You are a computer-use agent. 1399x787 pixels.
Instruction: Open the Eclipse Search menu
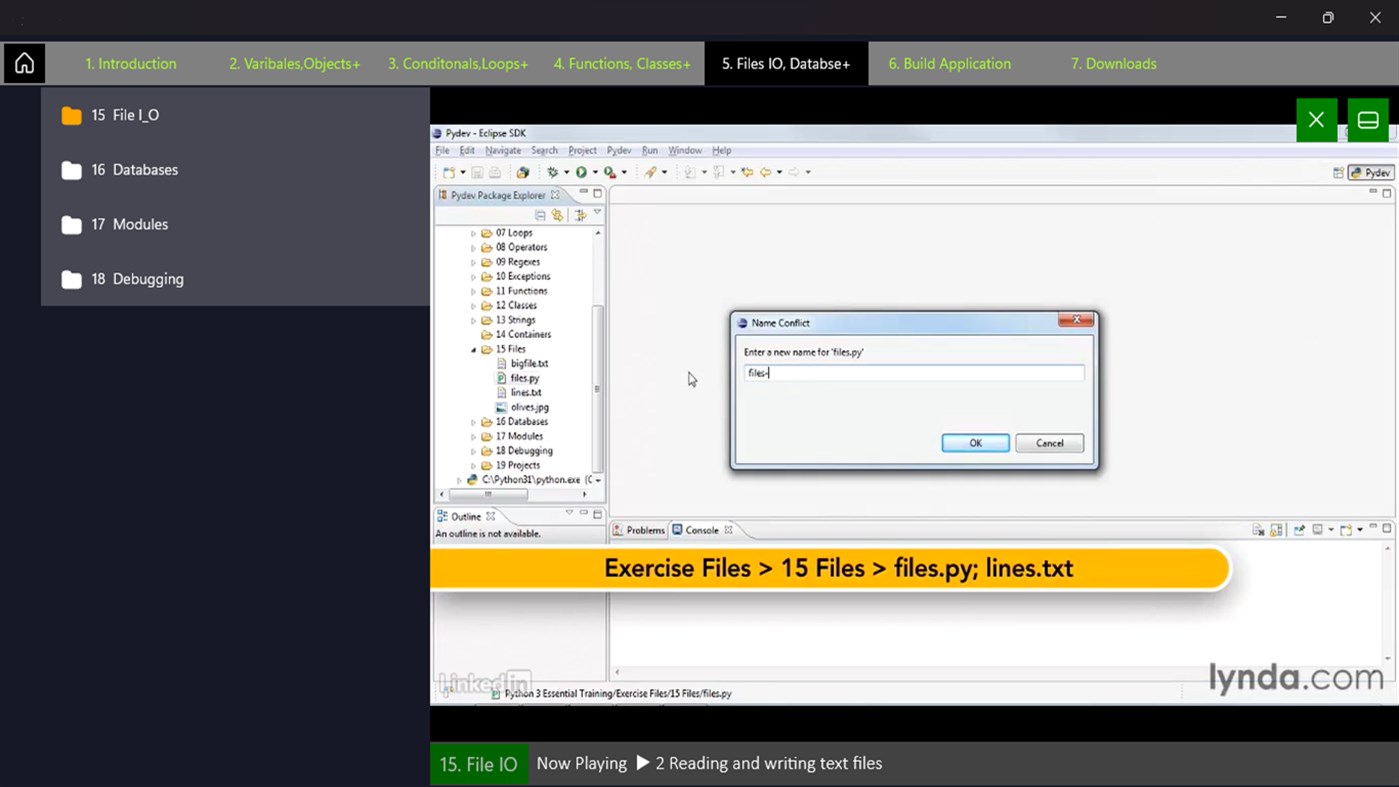pos(544,150)
